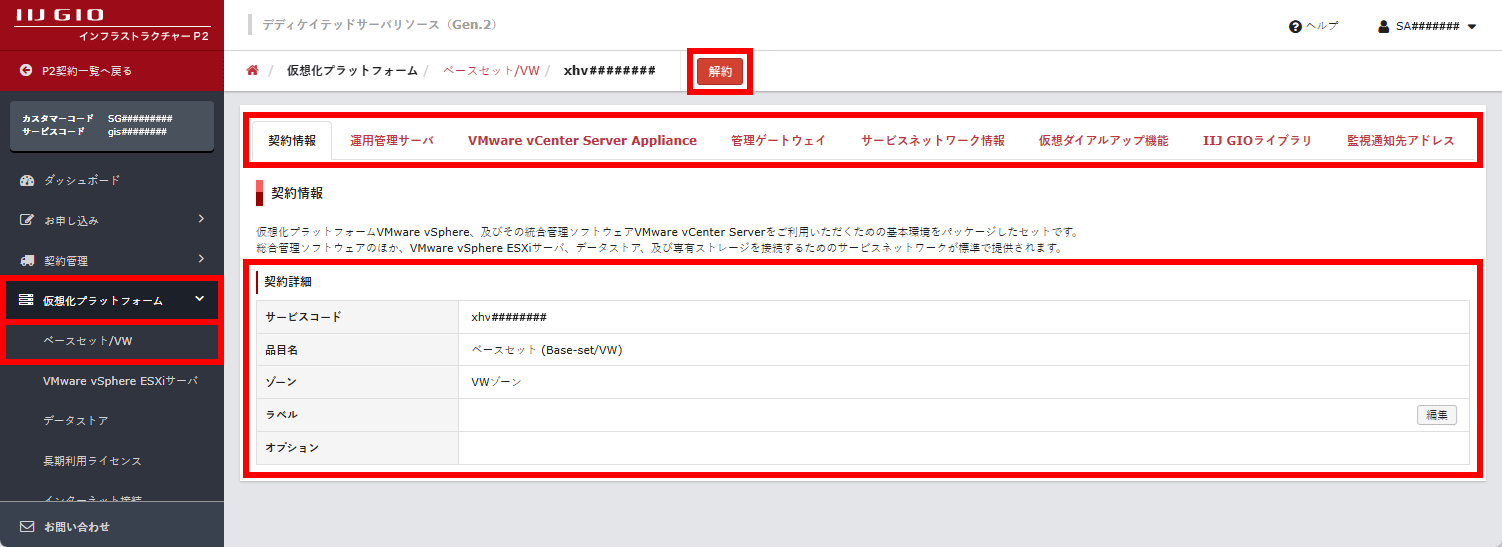
Task: Click the home icon in breadcrumb
Action: [x=252, y=71]
